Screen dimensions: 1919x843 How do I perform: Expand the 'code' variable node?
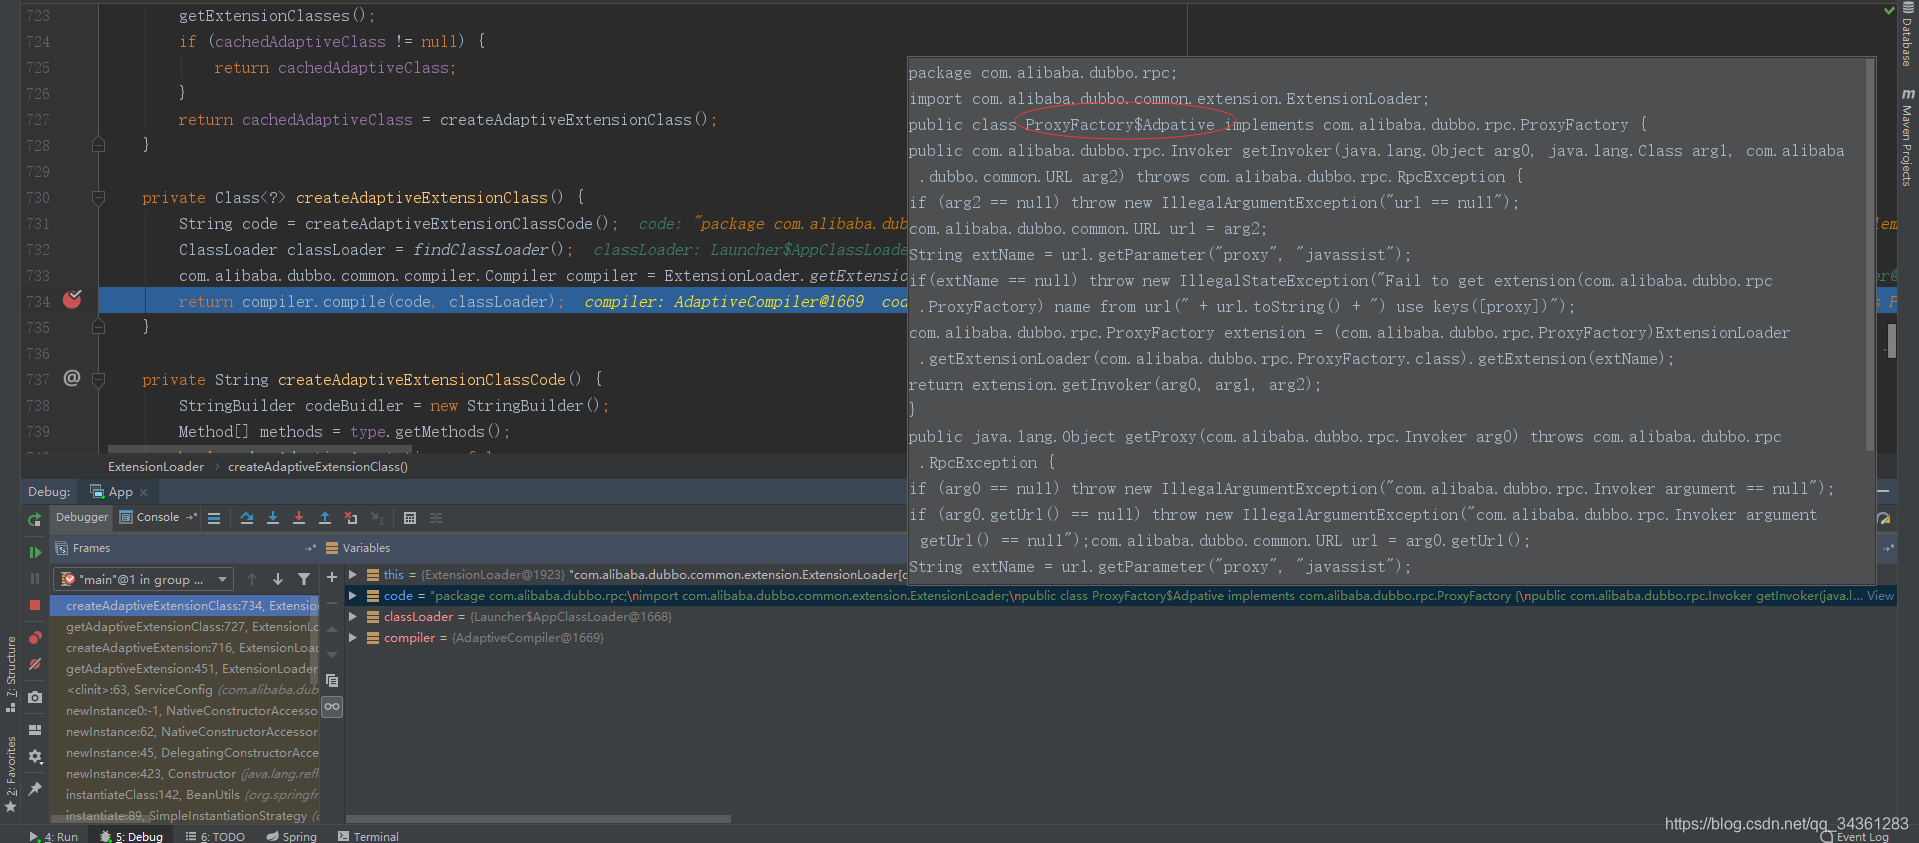tap(353, 596)
